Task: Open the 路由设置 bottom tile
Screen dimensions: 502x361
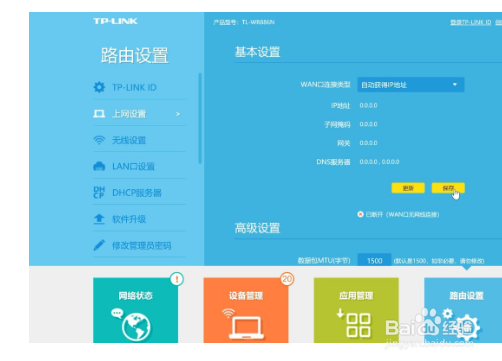Action: 463,310
